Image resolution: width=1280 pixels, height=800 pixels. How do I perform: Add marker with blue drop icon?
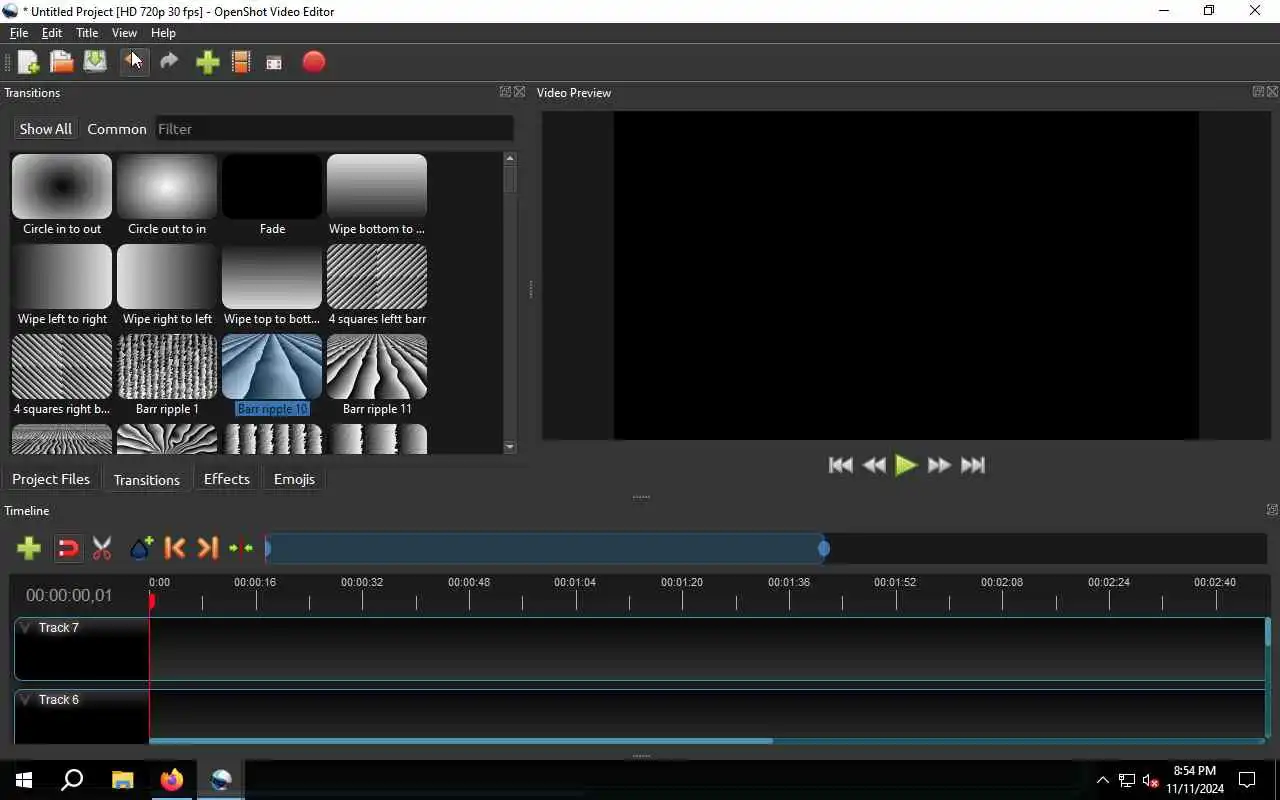pyautogui.click(x=141, y=548)
